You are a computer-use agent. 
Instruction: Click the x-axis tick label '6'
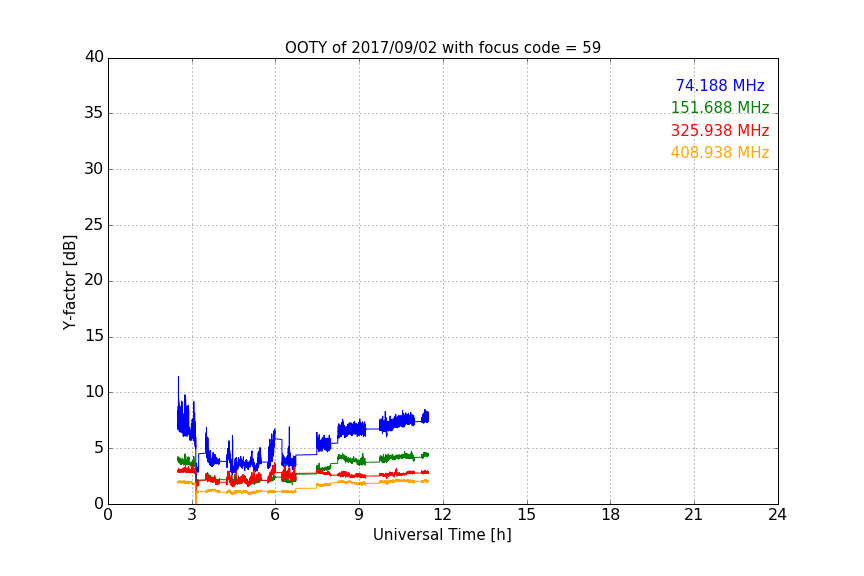pyautogui.click(x=275, y=515)
